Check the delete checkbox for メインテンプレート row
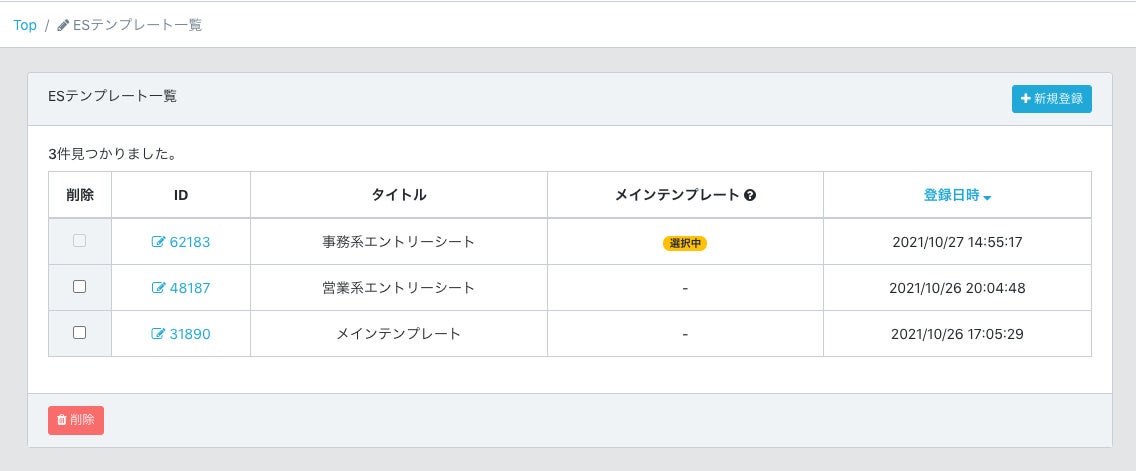The height and width of the screenshot is (471, 1136). [80, 333]
